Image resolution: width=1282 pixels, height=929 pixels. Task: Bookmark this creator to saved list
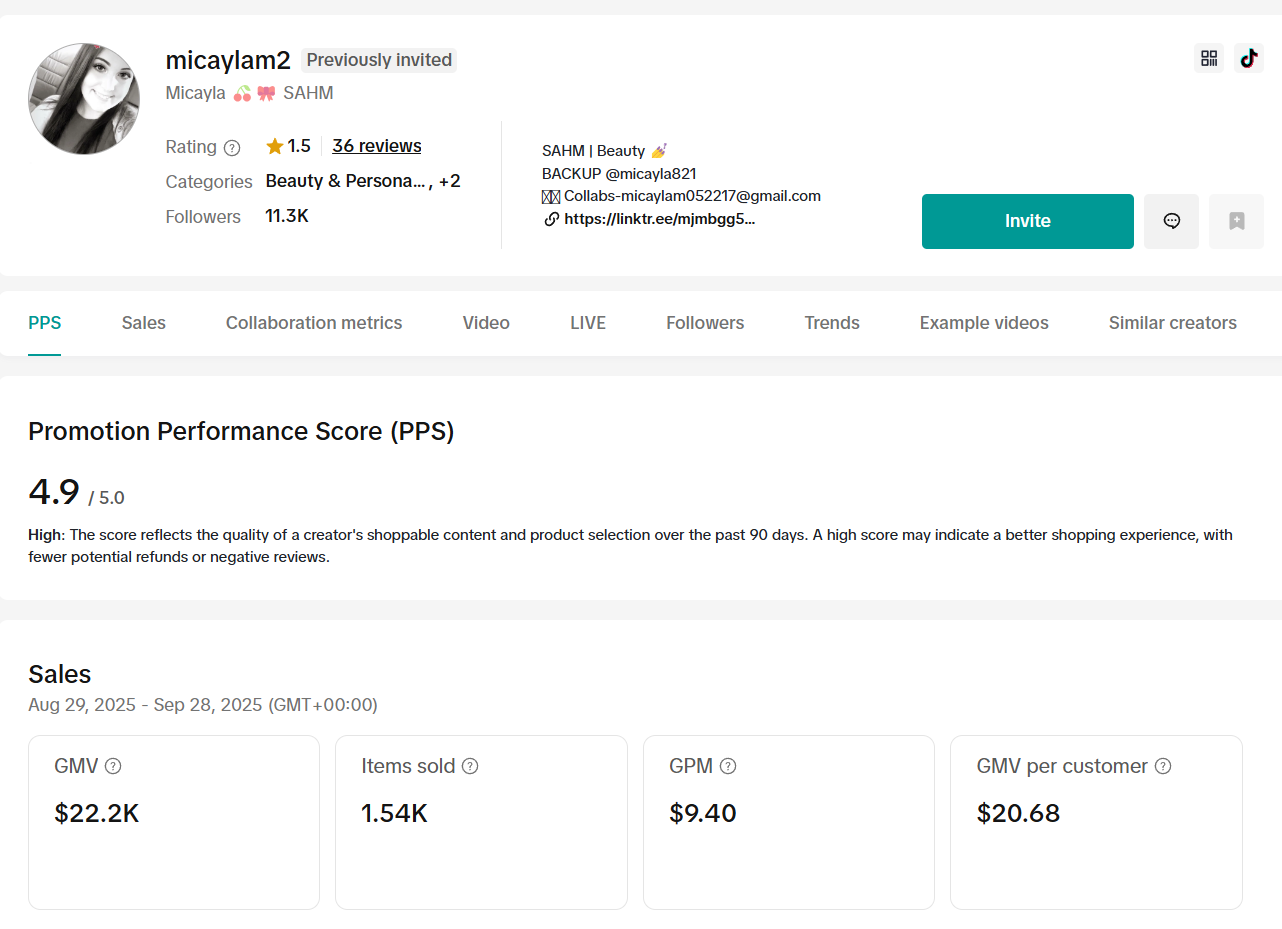point(1236,221)
